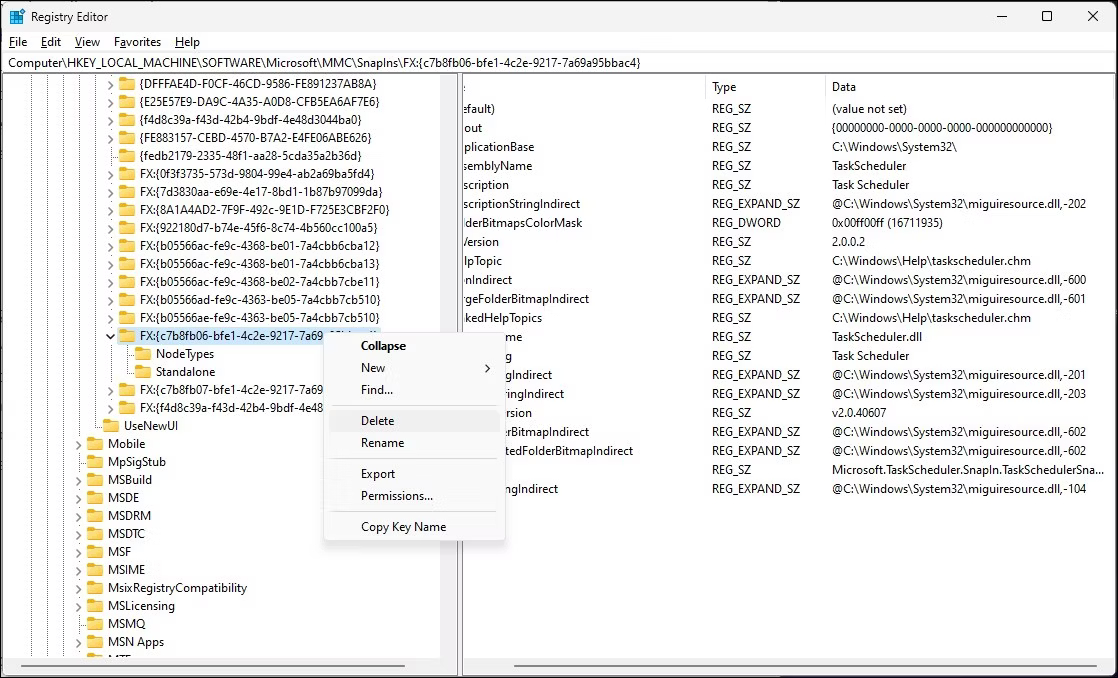Viewport: 1118px width, 678px height.
Task: Maximize the Registry Editor window
Action: pos(1047,16)
